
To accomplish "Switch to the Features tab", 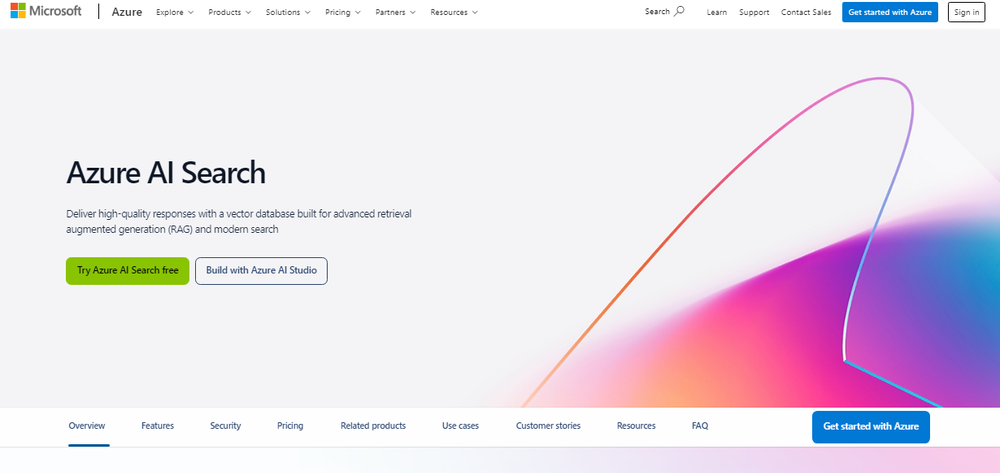I will click(x=158, y=426).
